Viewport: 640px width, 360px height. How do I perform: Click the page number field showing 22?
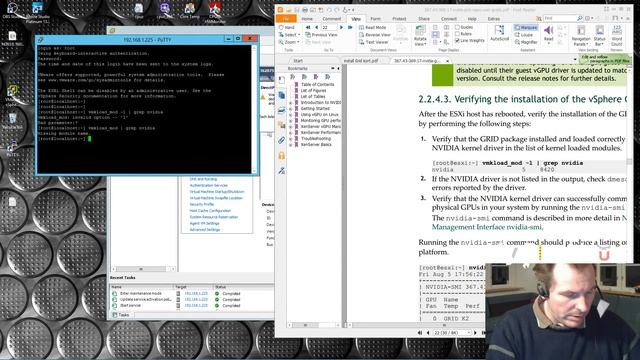[329, 27]
